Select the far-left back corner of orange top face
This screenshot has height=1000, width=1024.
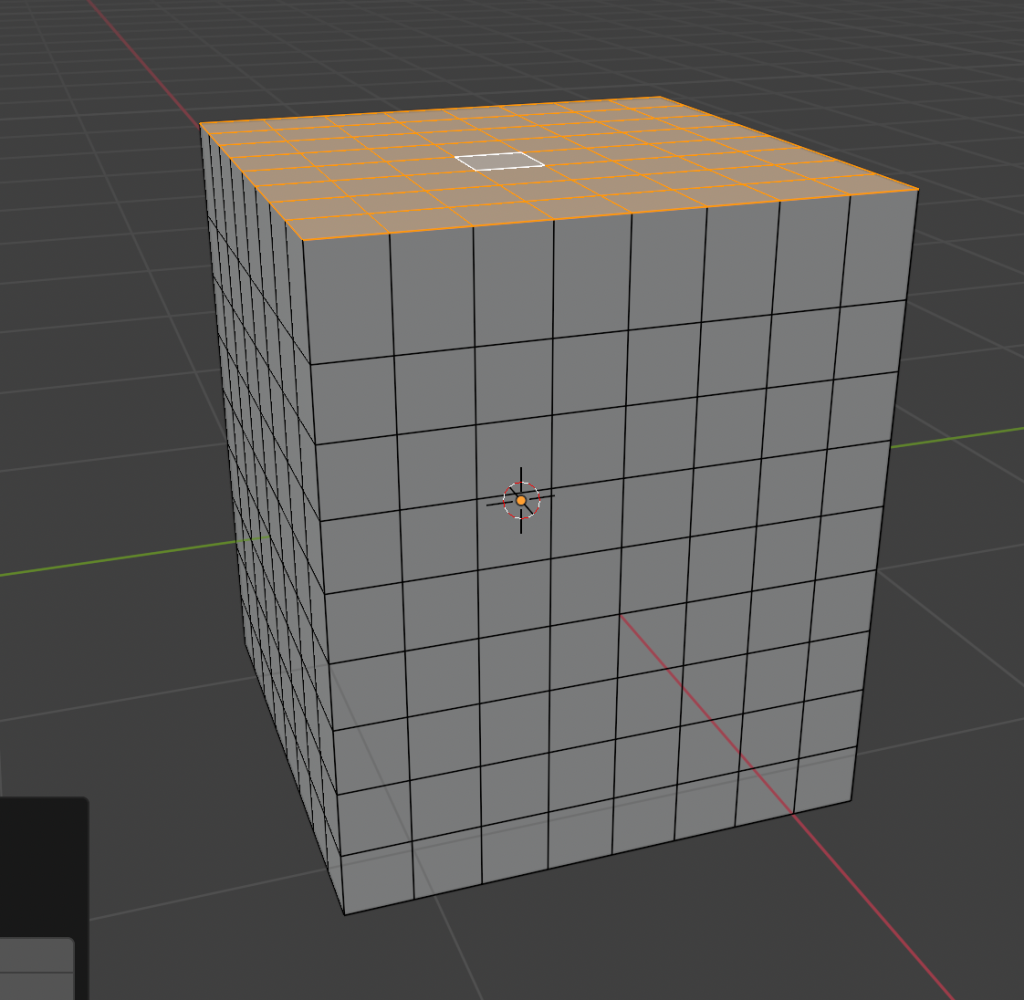click(201, 123)
